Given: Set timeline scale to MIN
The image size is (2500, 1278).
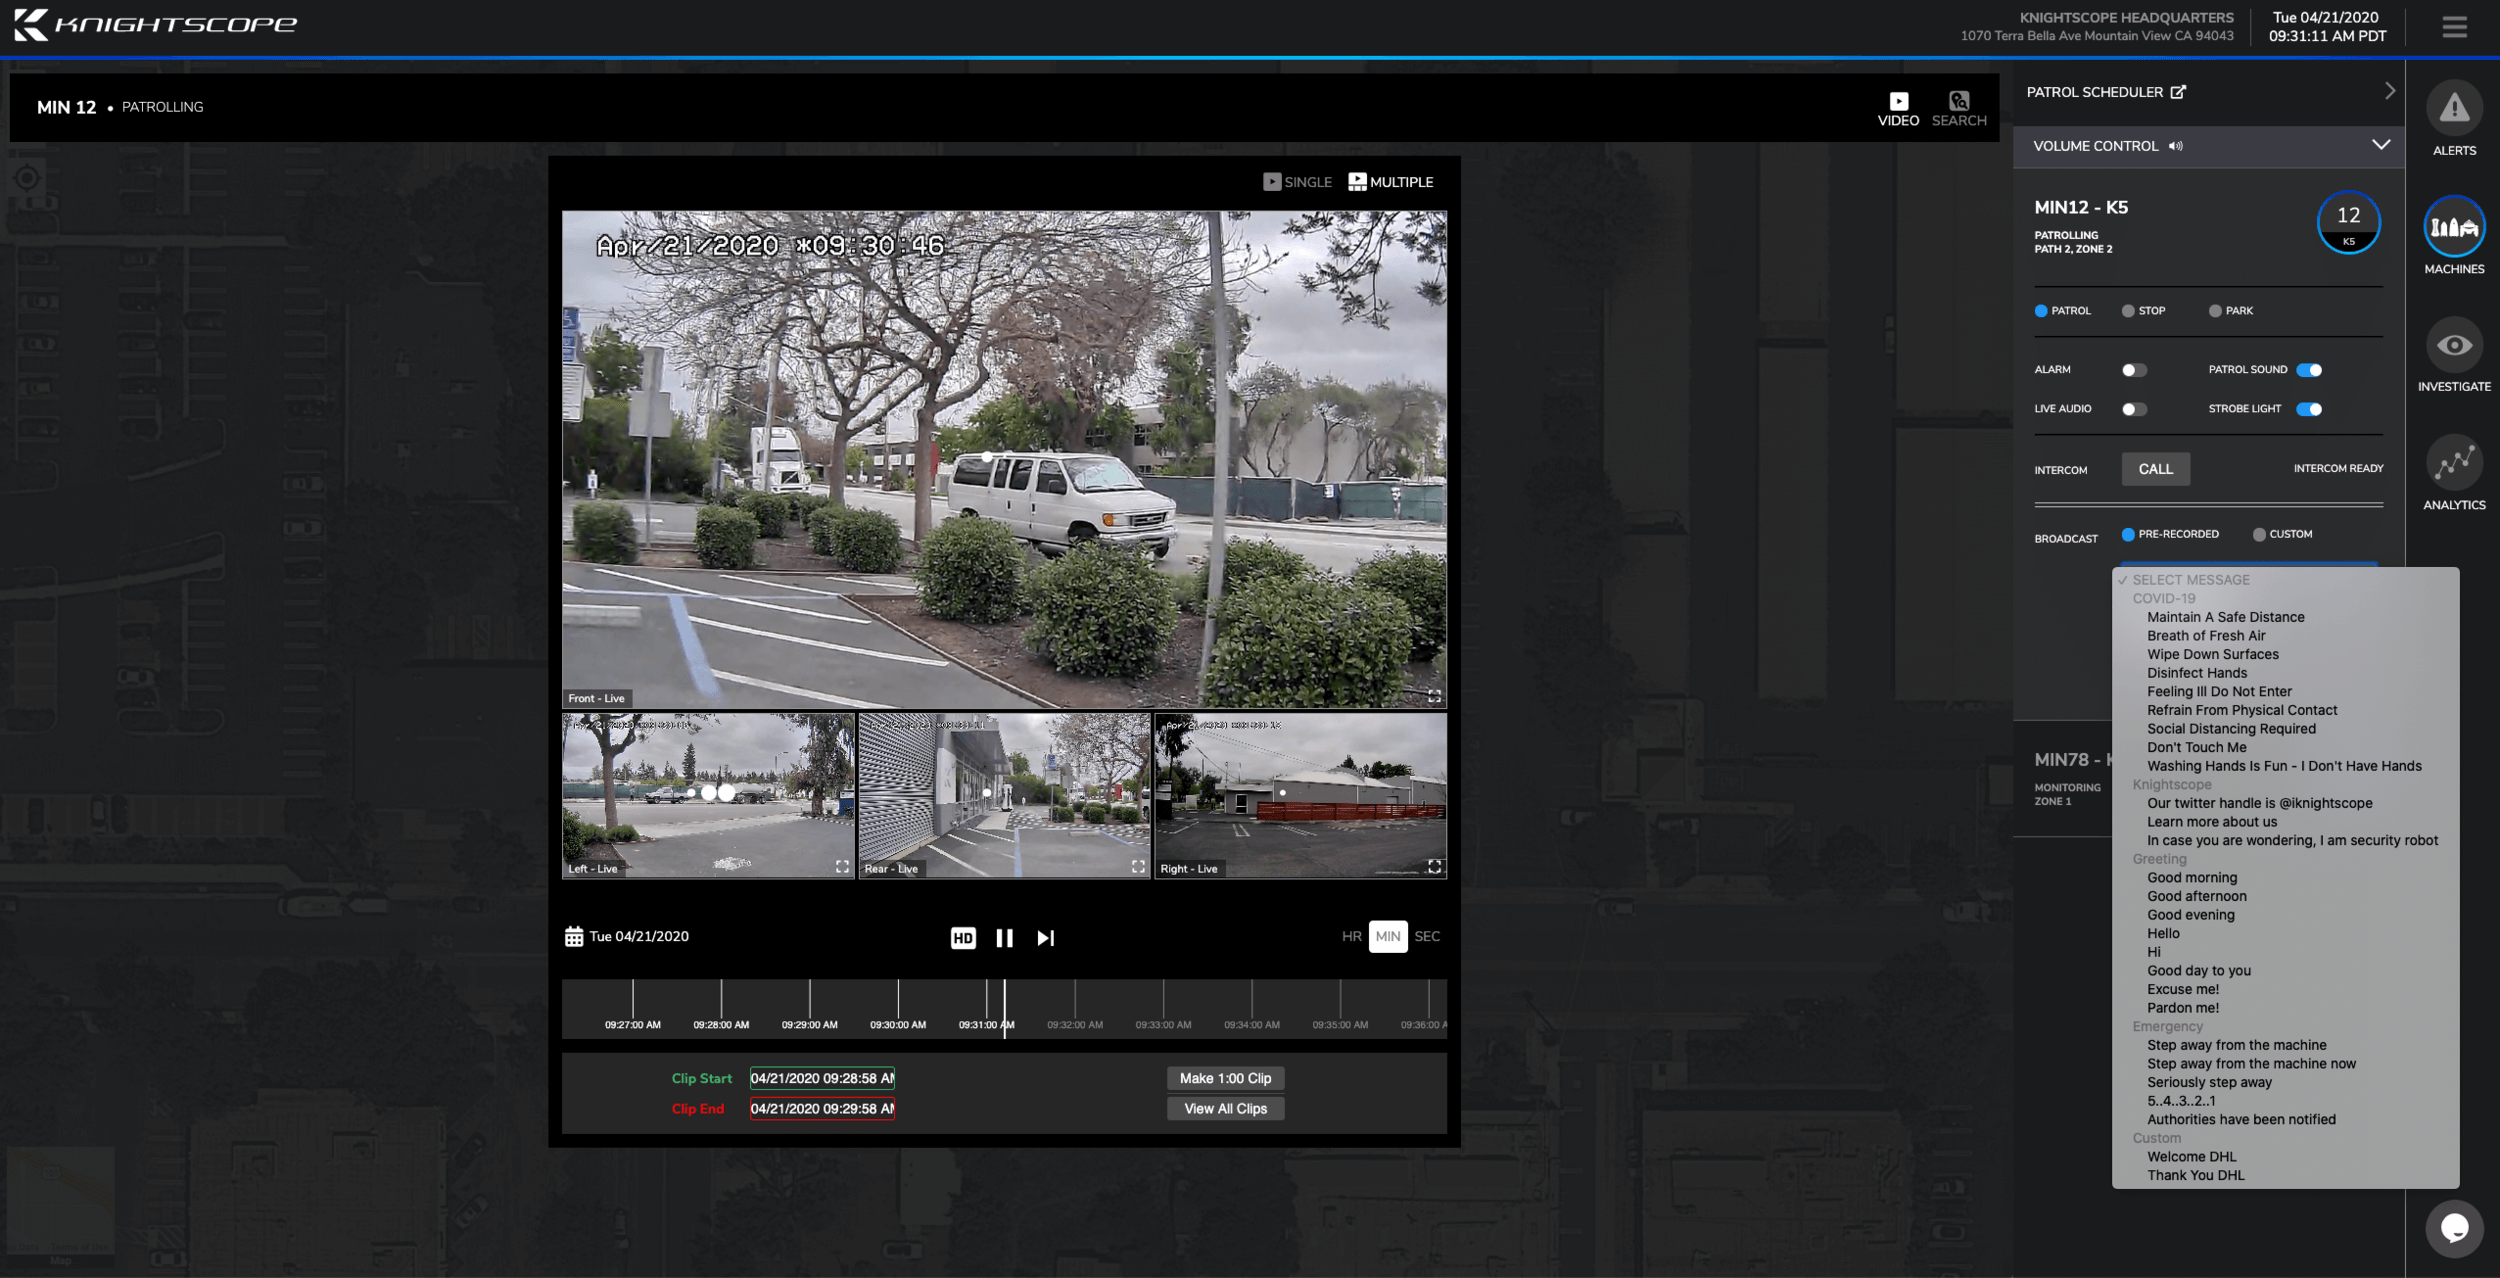Looking at the screenshot, I should click(x=1388, y=937).
